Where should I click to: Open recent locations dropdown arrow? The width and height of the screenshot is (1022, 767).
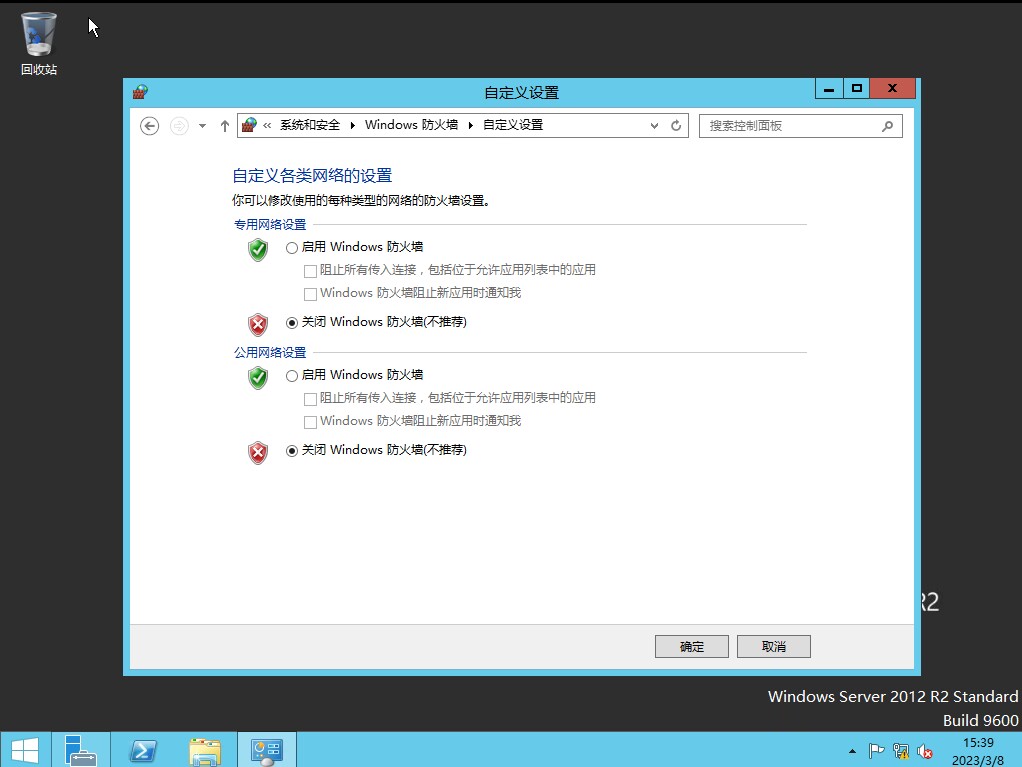pyautogui.click(x=203, y=126)
